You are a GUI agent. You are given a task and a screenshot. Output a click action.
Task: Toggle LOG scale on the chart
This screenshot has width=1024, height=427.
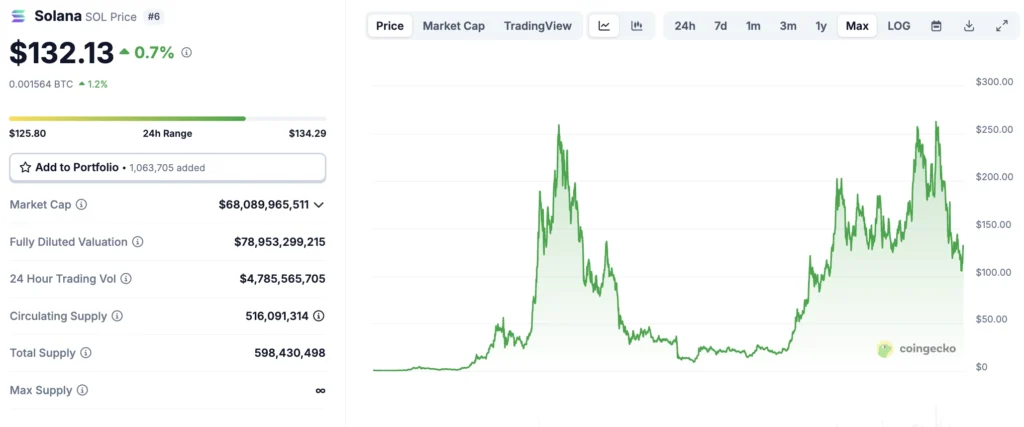click(899, 26)
